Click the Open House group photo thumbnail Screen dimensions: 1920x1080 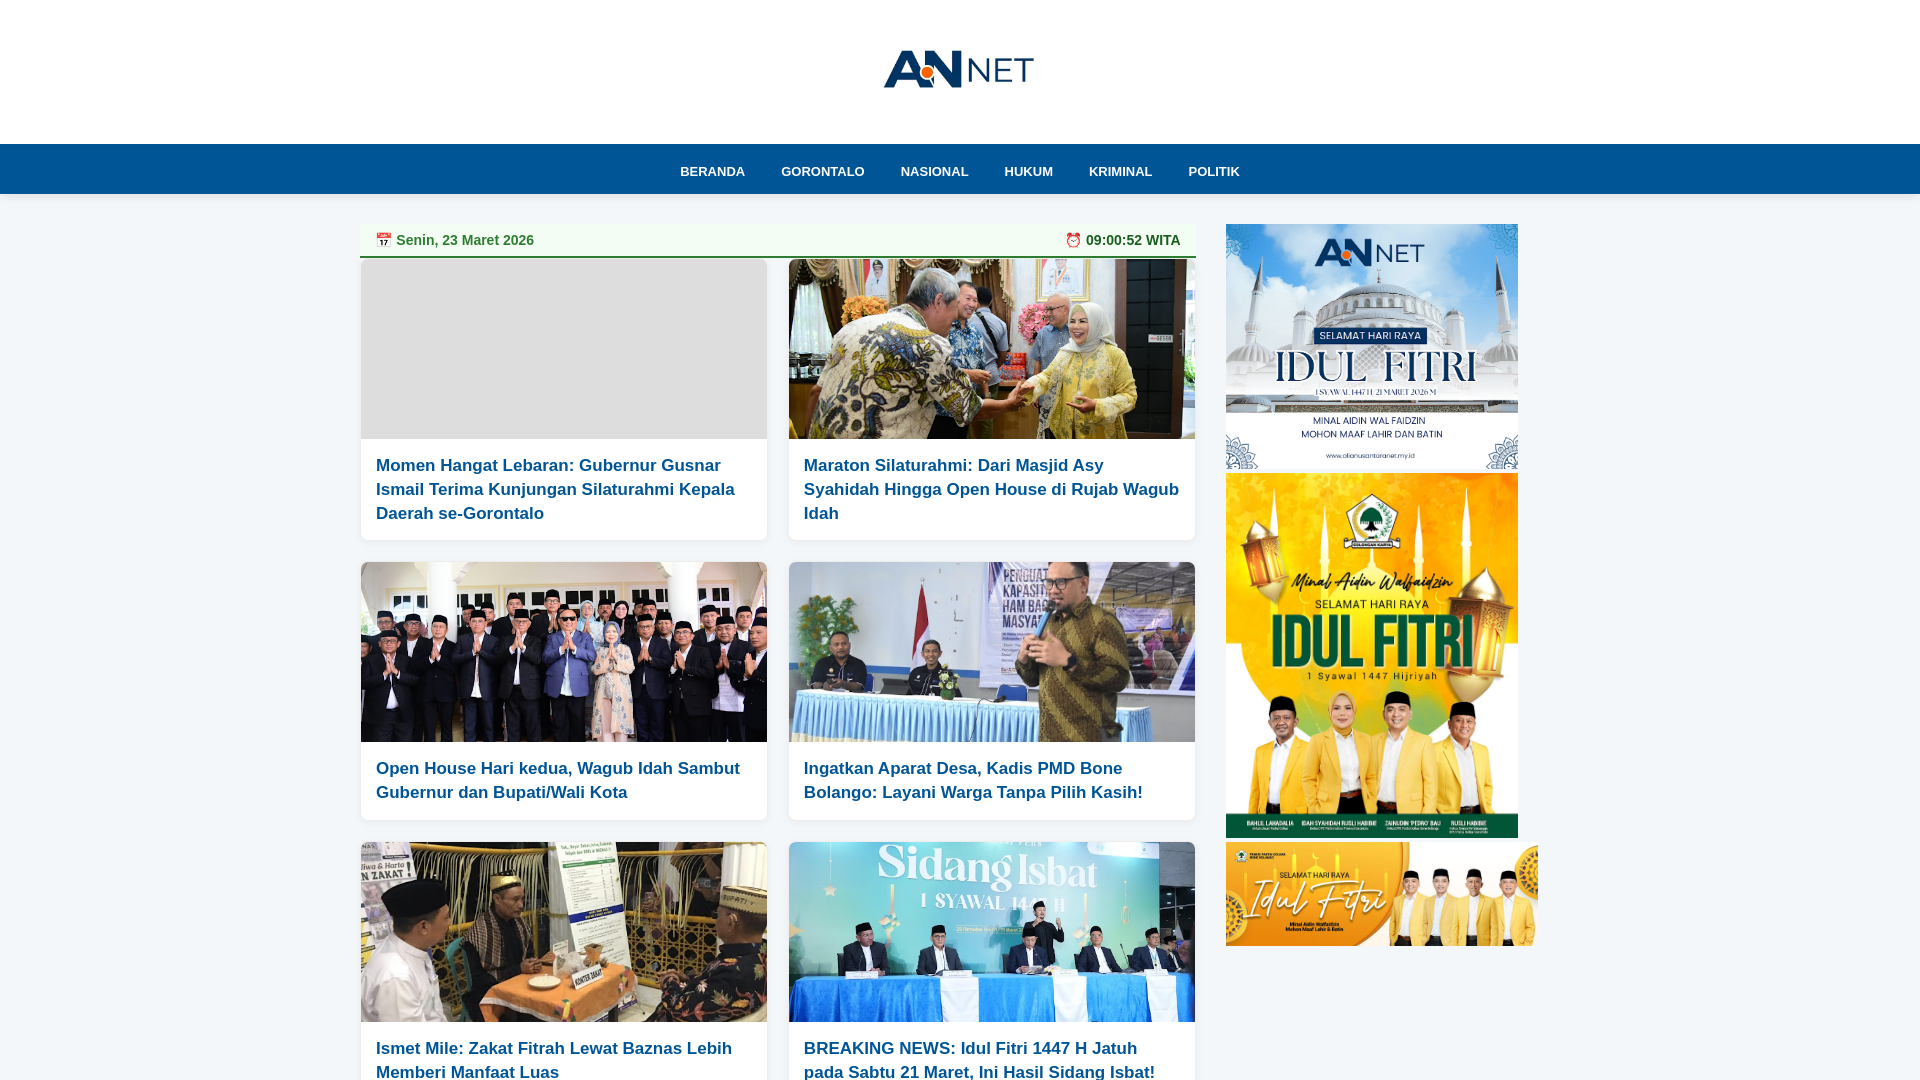563,652
